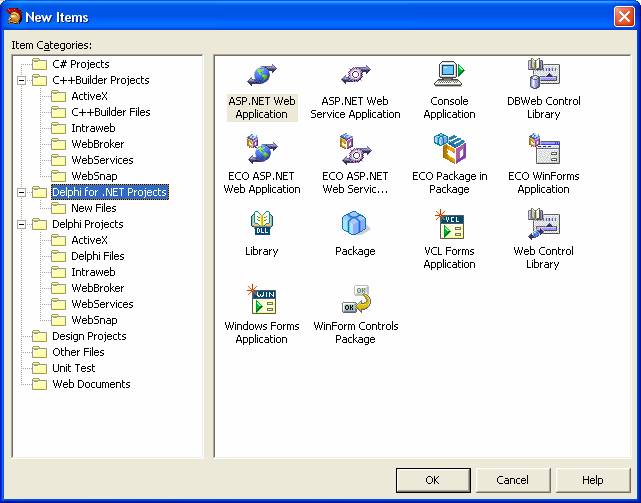Image resolution: width=641 pixels, height=503 pixels.
Task: Select Delphi Projects category
Action: tap(87, 224)
